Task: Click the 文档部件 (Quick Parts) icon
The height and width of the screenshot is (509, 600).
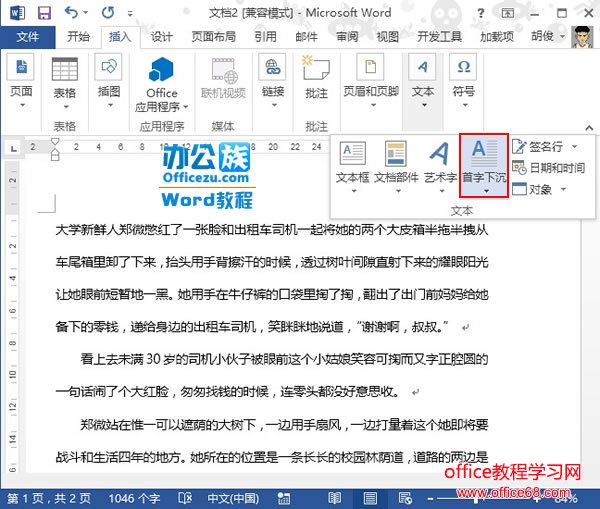Action: click(x=396, y=153)
